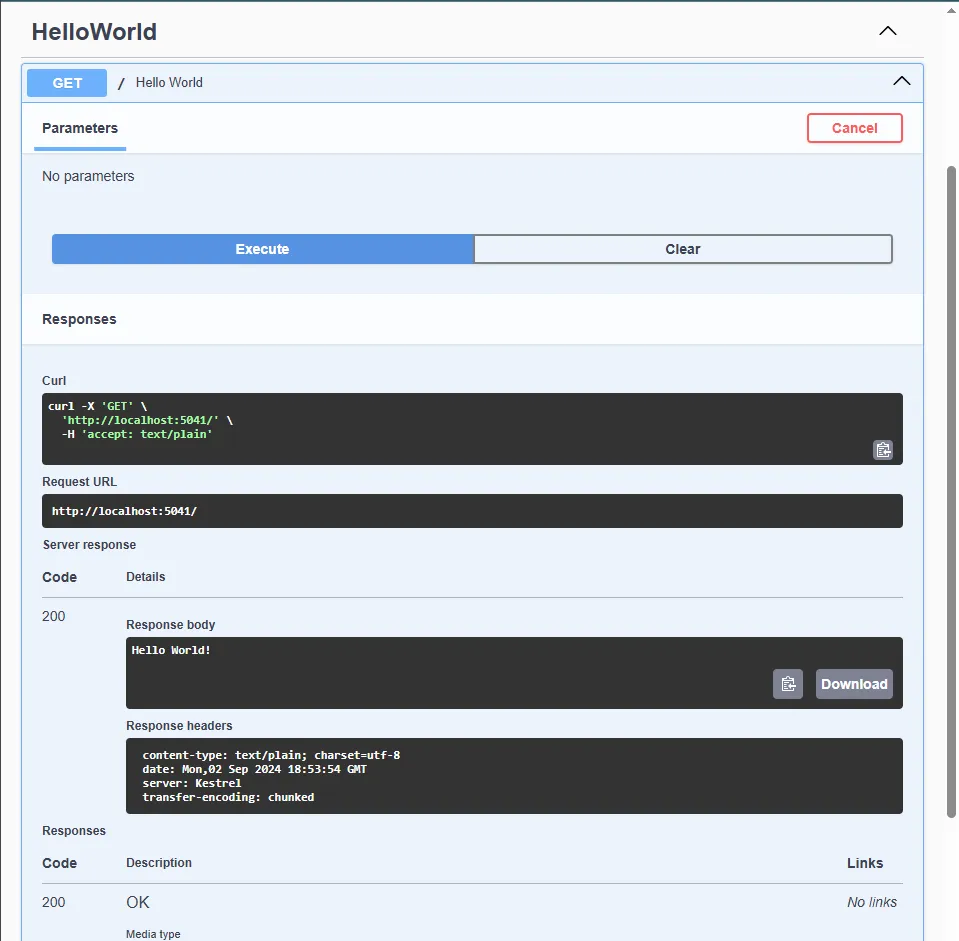The width and height of the screenshot is (959, 941).
Task: Click the No links text
Action: click(x=872, y=902)
